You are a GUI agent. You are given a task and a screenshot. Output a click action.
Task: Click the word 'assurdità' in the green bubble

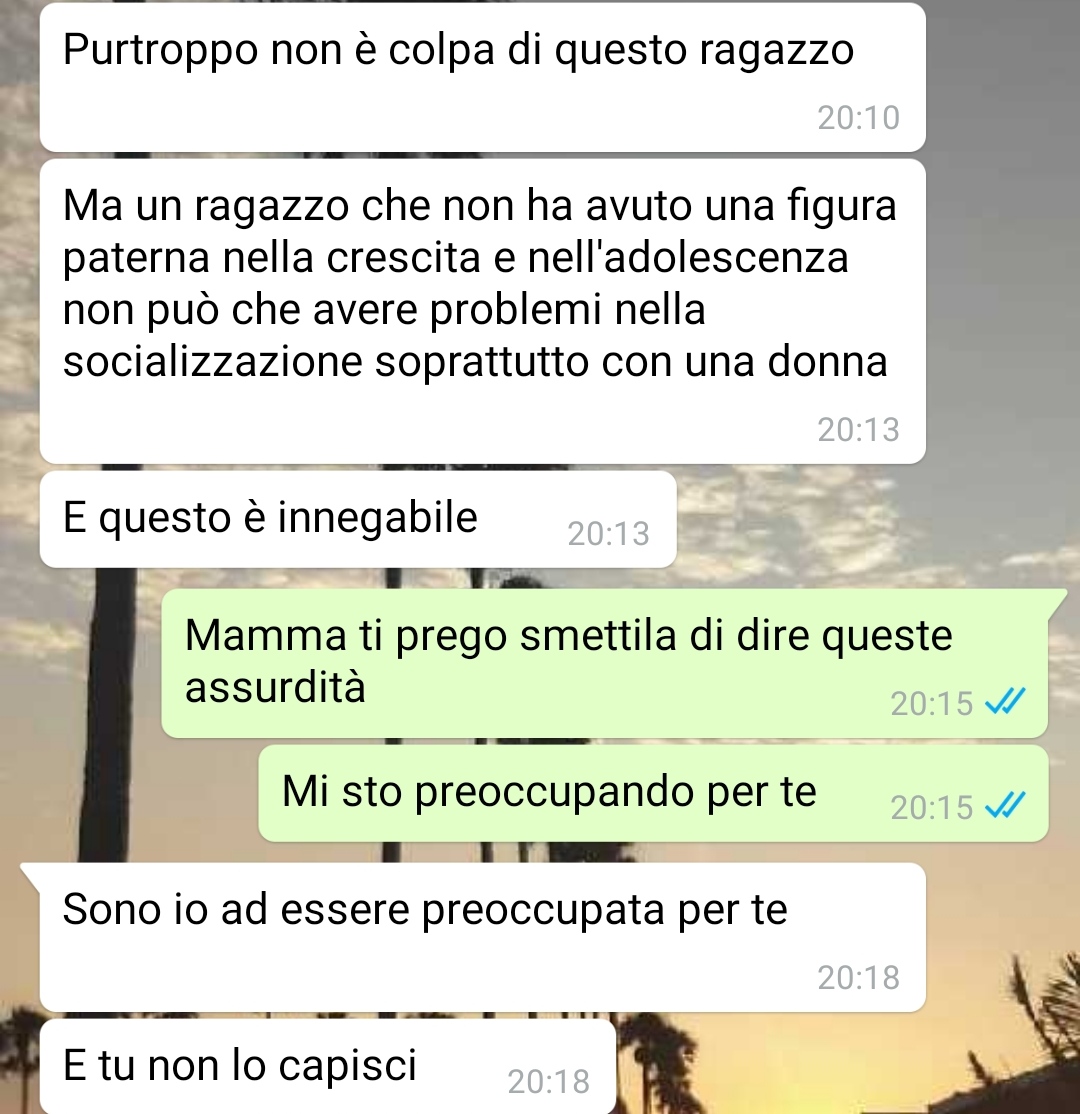point(275,687)
